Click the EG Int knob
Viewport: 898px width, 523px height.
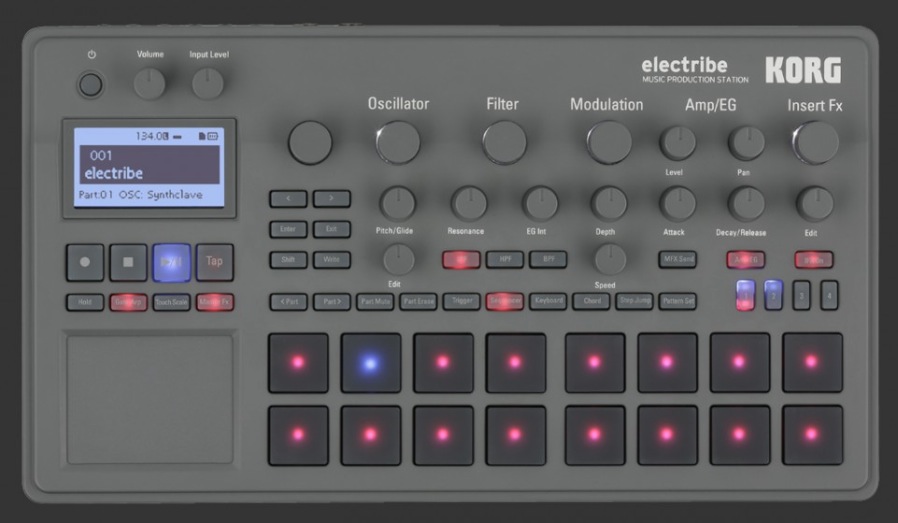(540, 203)
